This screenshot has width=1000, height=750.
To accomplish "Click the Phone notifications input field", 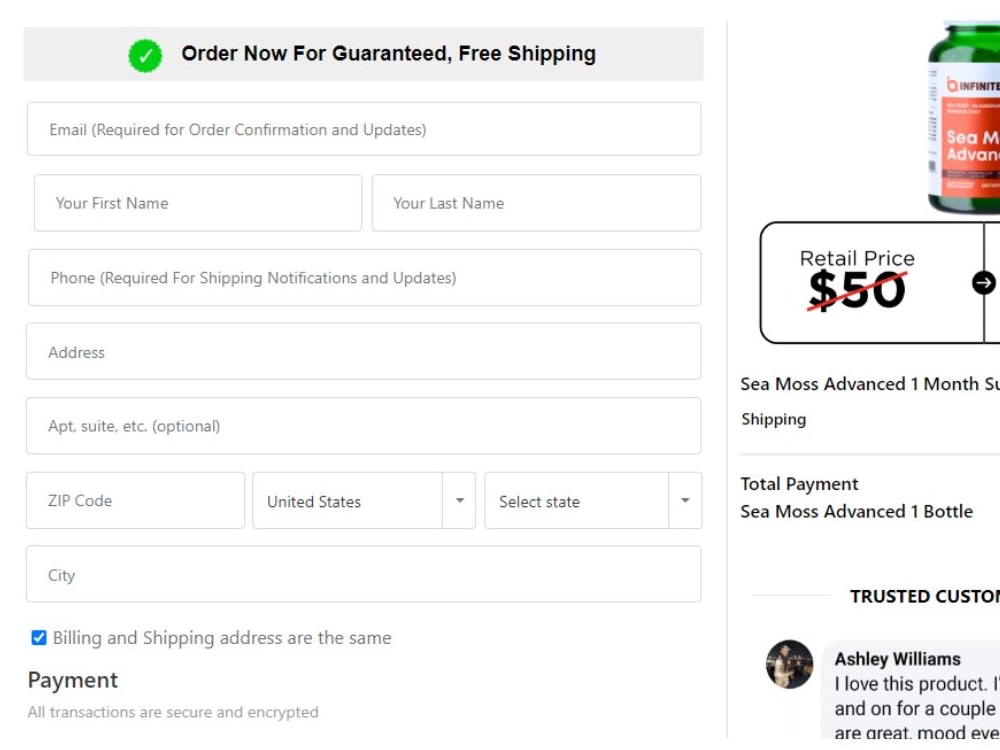I will (x=362, y=278).
